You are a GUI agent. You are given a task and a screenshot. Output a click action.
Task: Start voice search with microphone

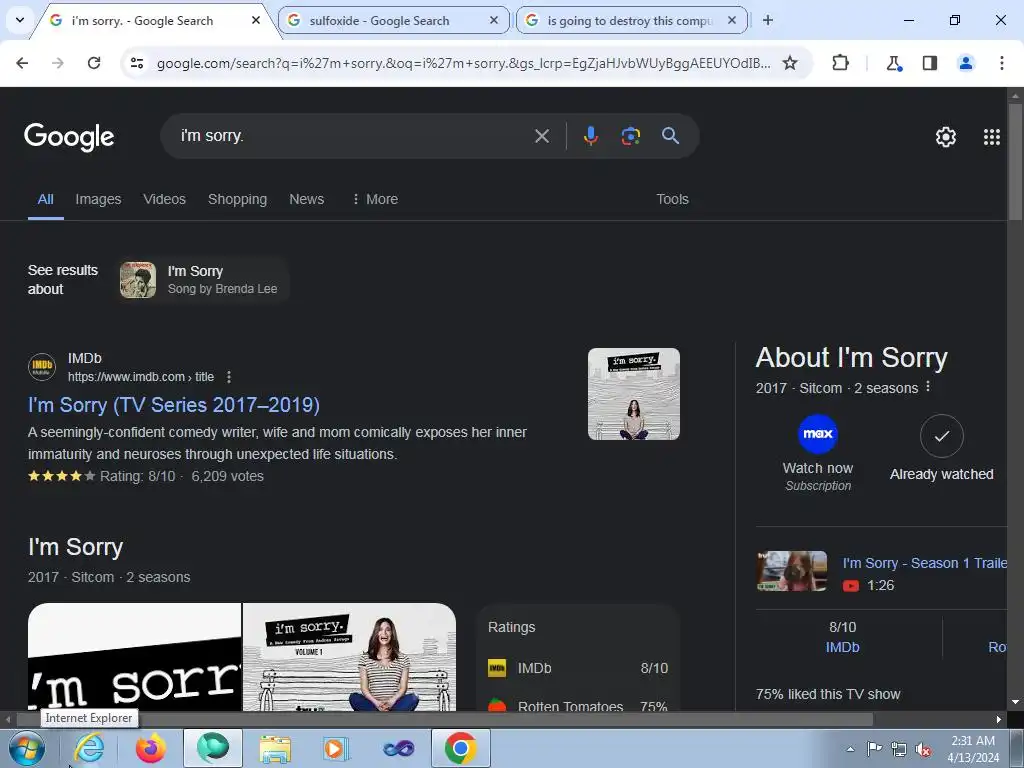coord(590,136)
